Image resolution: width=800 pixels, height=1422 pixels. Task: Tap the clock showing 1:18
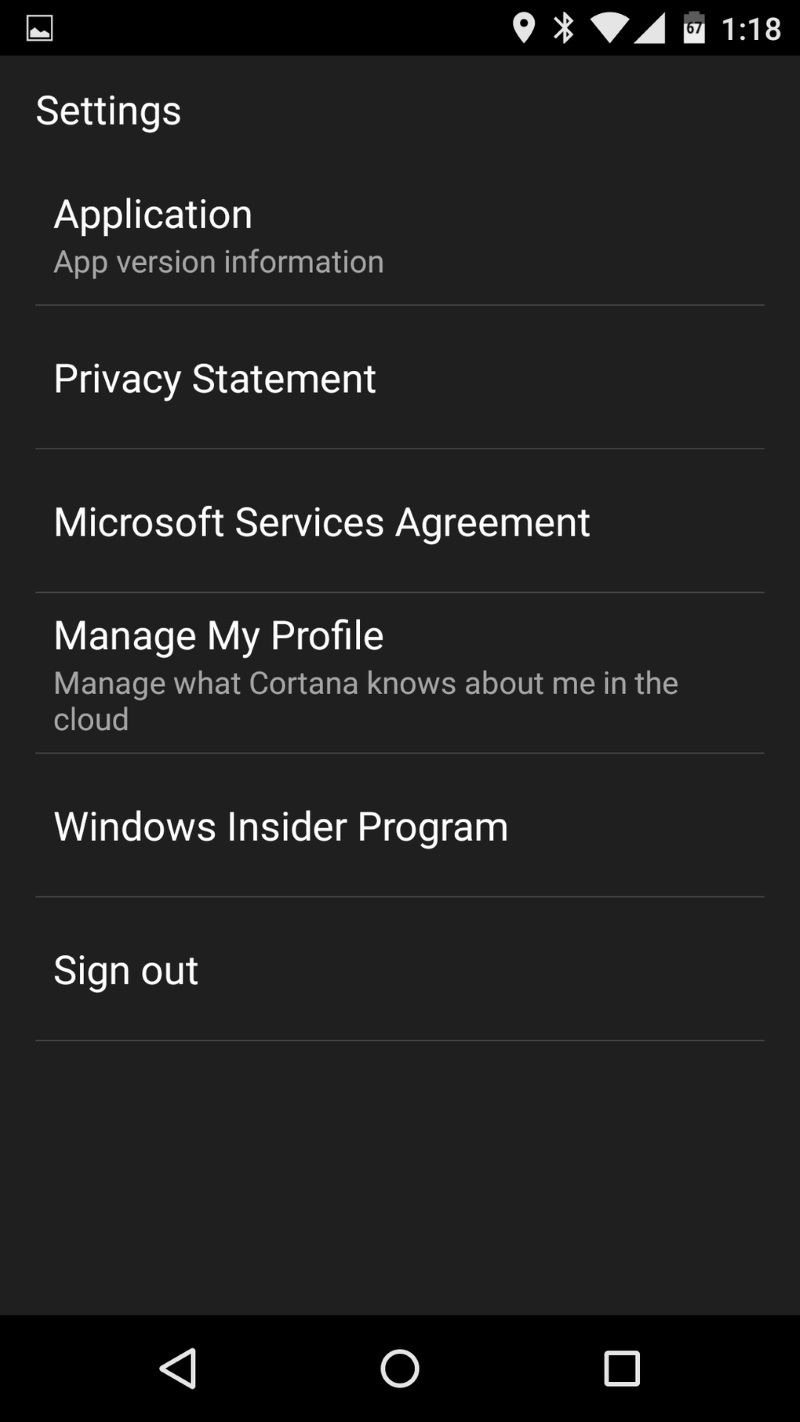pos(751,28)
